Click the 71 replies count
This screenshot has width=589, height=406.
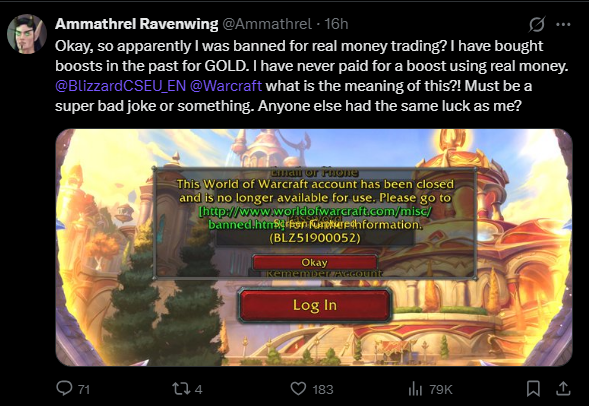pyautogui.click(x=84, y=389)
